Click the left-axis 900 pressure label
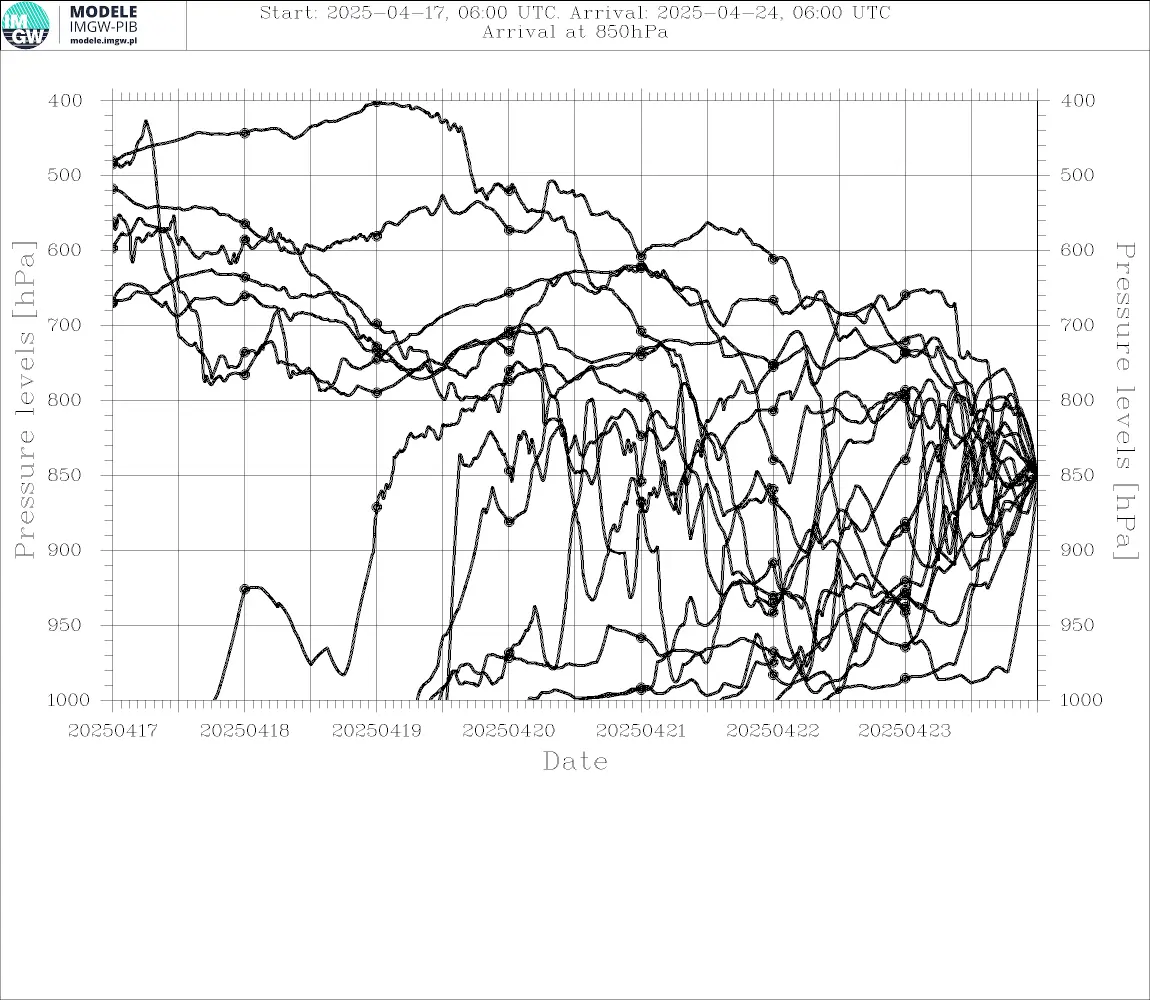This screenshot has height=1000, width=1150. coord(65,550)
